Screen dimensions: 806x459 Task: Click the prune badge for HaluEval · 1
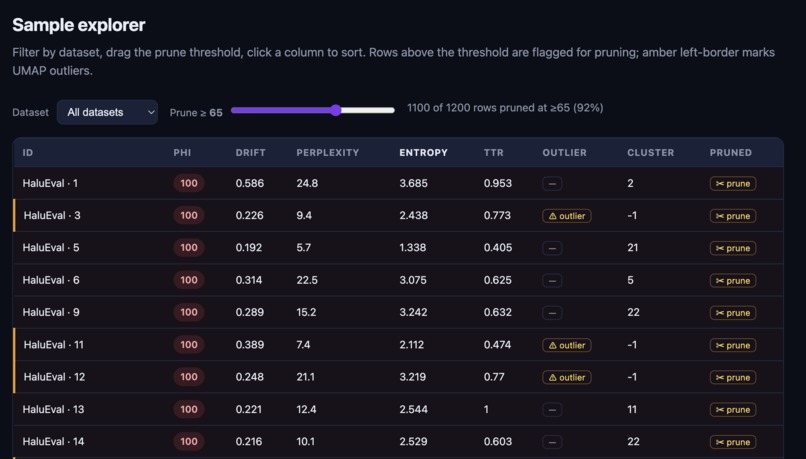(732, 183)
